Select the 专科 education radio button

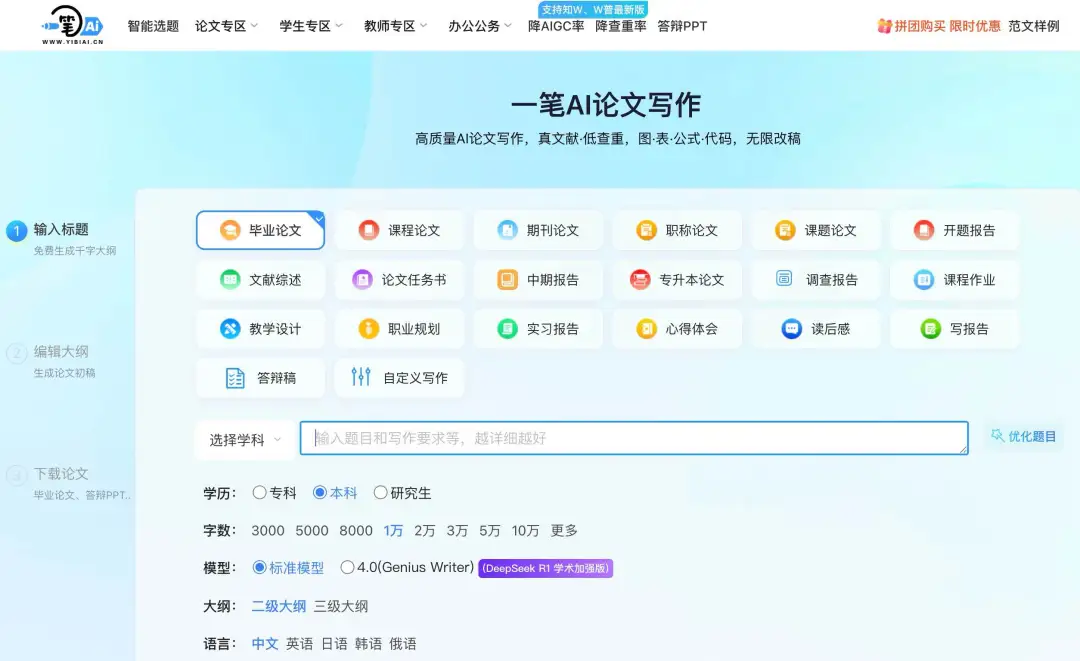click(x=259, y=492)
